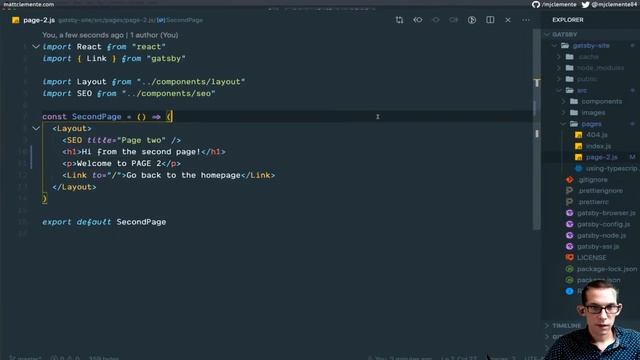Open gatsby-config.js in explorer

(603, 224)
